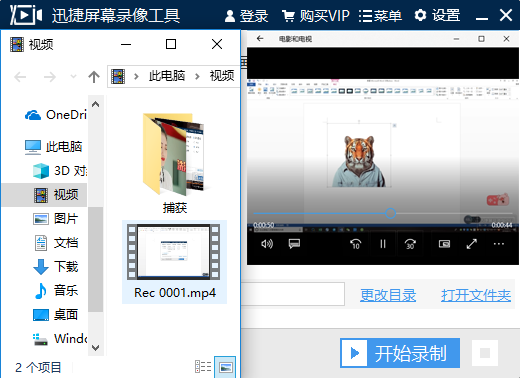Select the Windows drive in the sidebar
This screenshot has width=520, height=378.
point(60,339)
